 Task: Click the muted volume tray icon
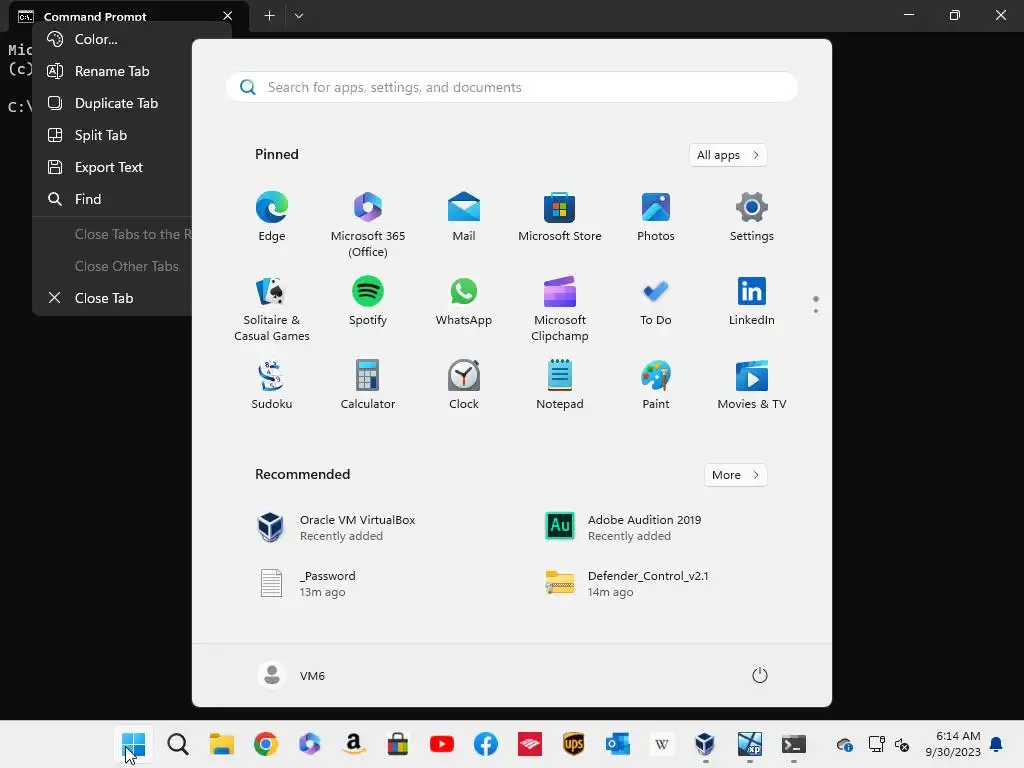point(902,744)
